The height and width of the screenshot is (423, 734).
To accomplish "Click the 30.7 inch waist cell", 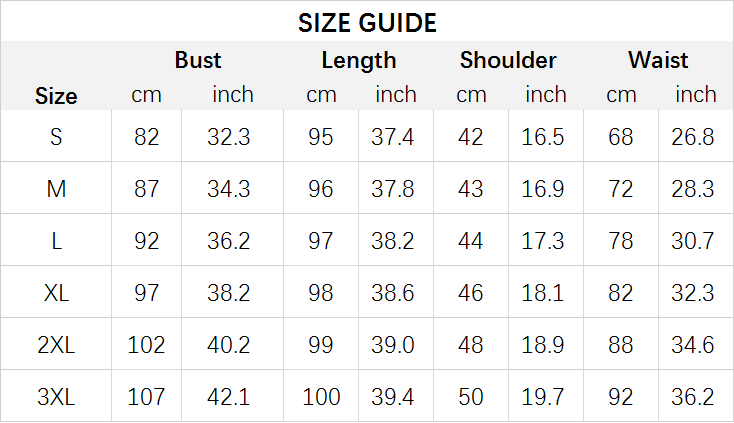I will (693, 241).
